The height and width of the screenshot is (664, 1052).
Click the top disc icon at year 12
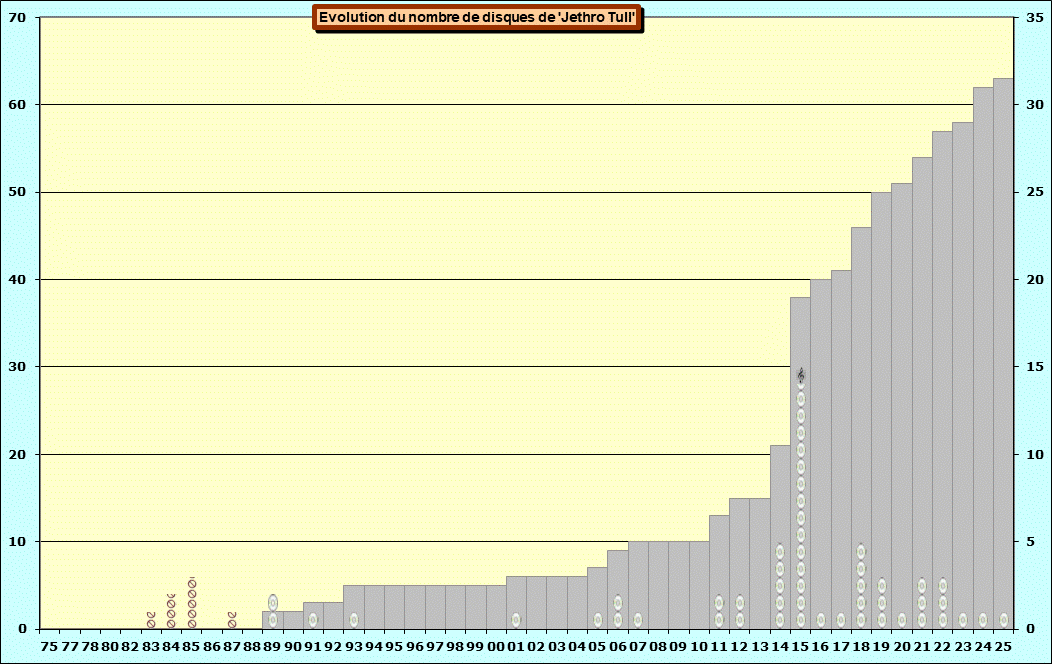coord(739,602)
